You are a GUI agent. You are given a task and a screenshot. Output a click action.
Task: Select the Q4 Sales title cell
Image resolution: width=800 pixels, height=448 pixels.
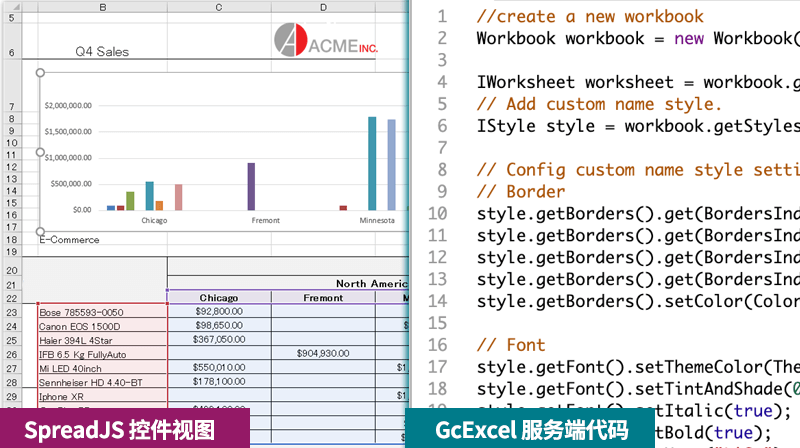(102, 52)
